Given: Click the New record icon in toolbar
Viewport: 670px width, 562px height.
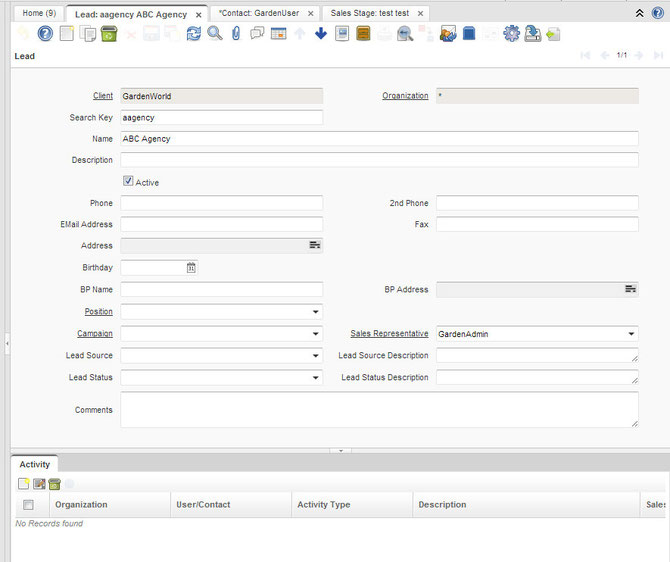Looking at the screenshot, I should tap(66, 33).
